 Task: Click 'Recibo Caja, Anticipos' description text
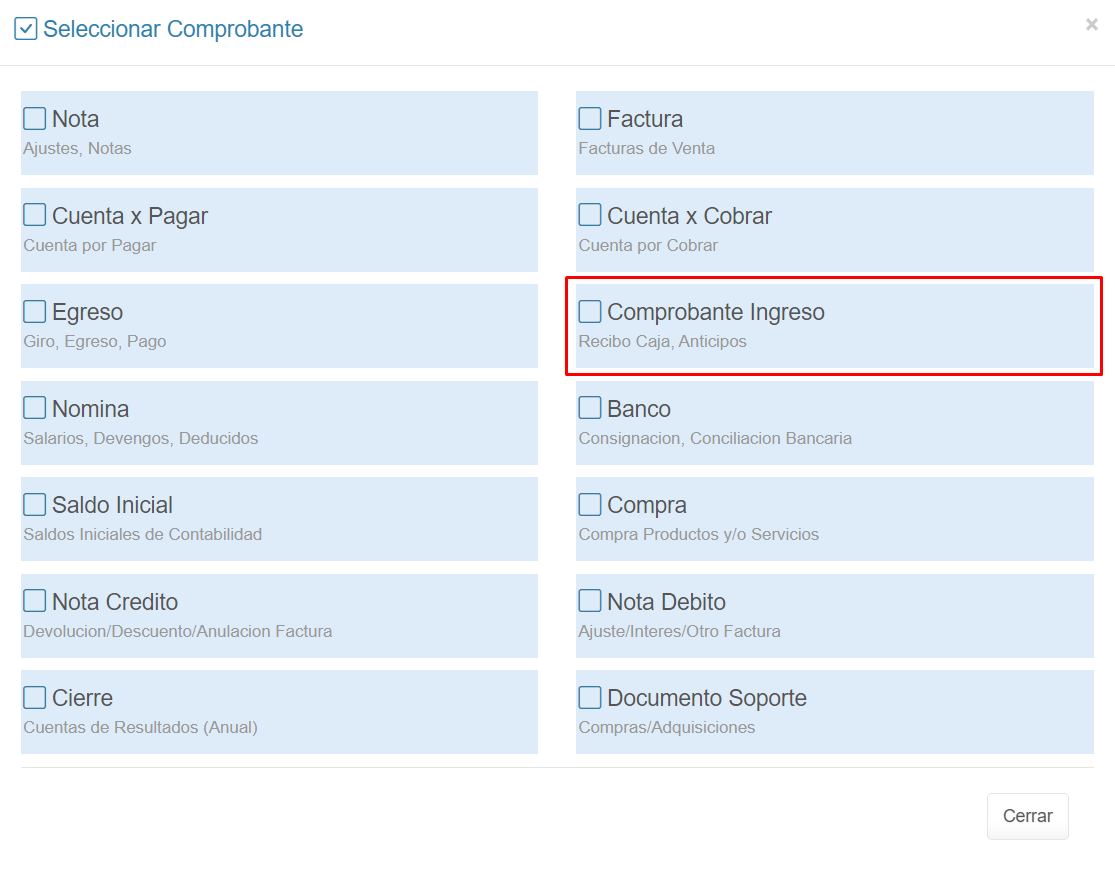[662, 342]
